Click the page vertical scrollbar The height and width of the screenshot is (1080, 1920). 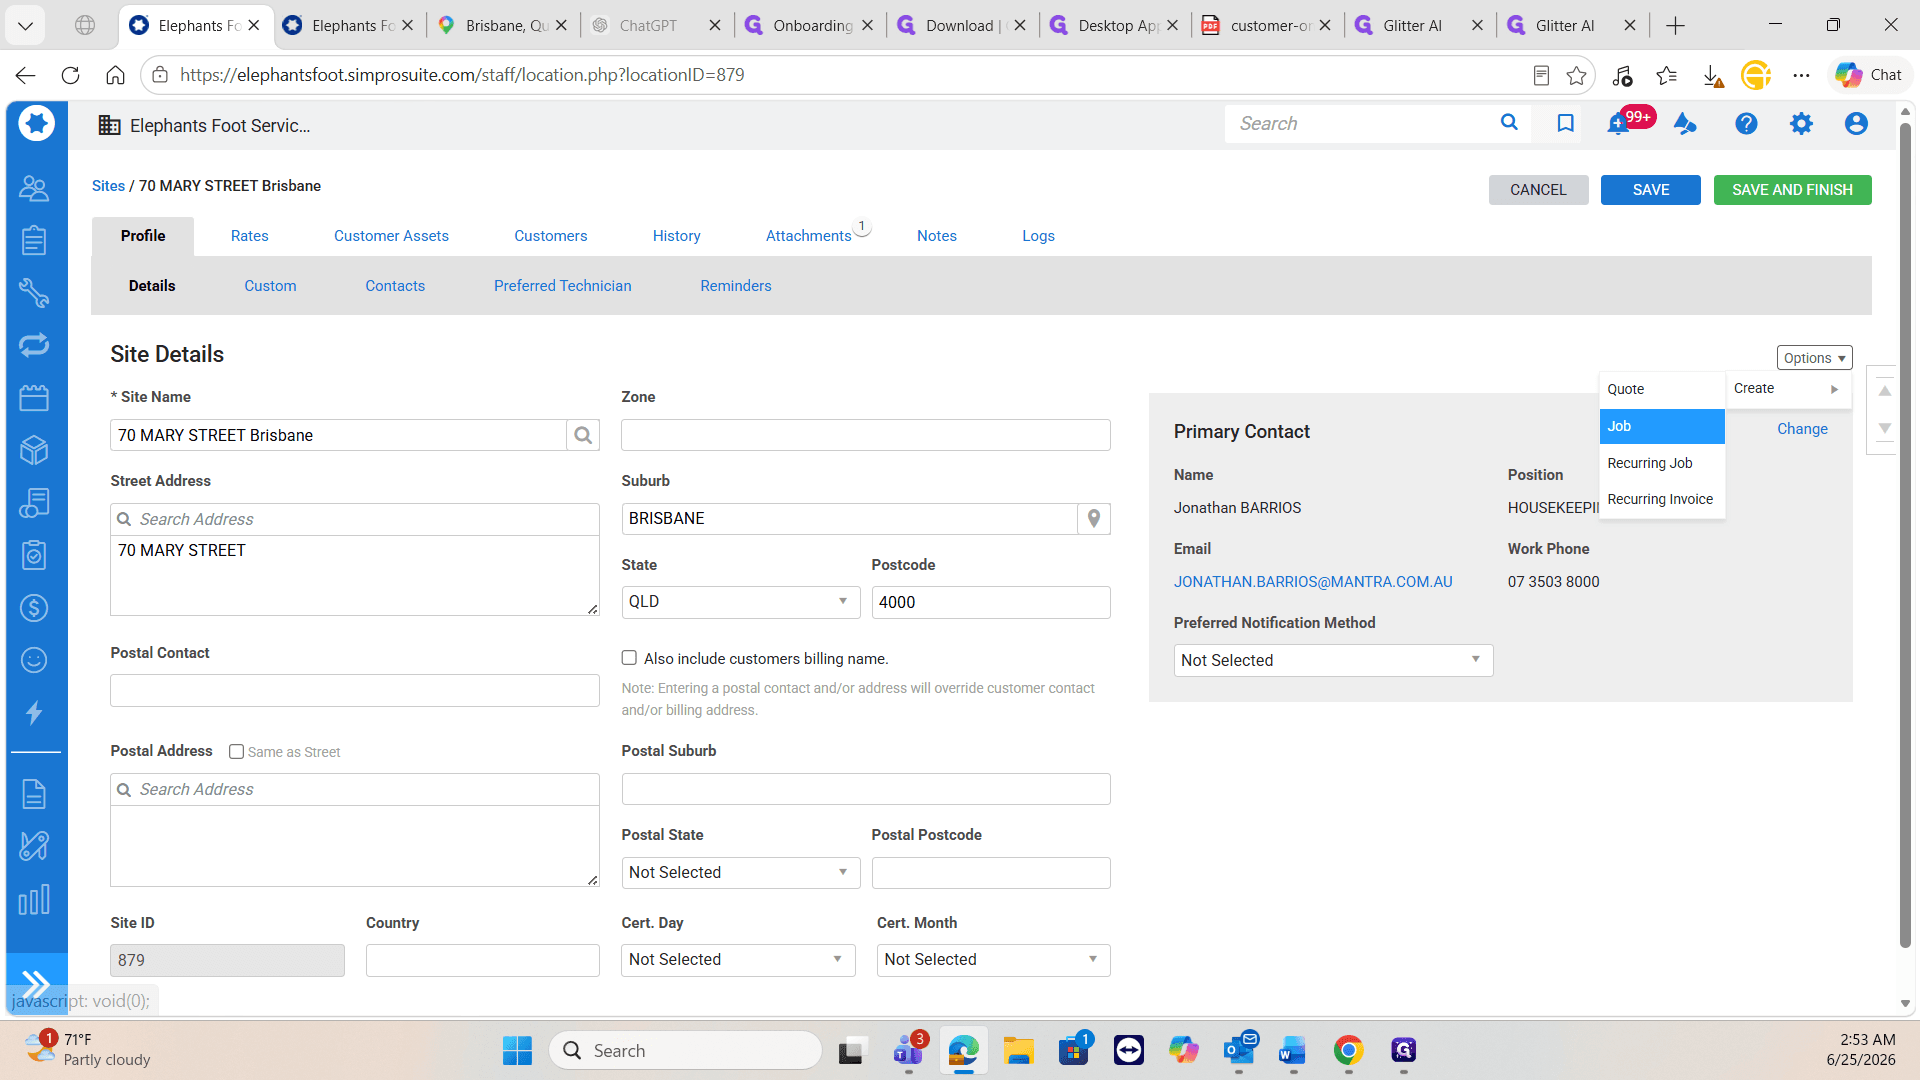(x=1905, y=535)
